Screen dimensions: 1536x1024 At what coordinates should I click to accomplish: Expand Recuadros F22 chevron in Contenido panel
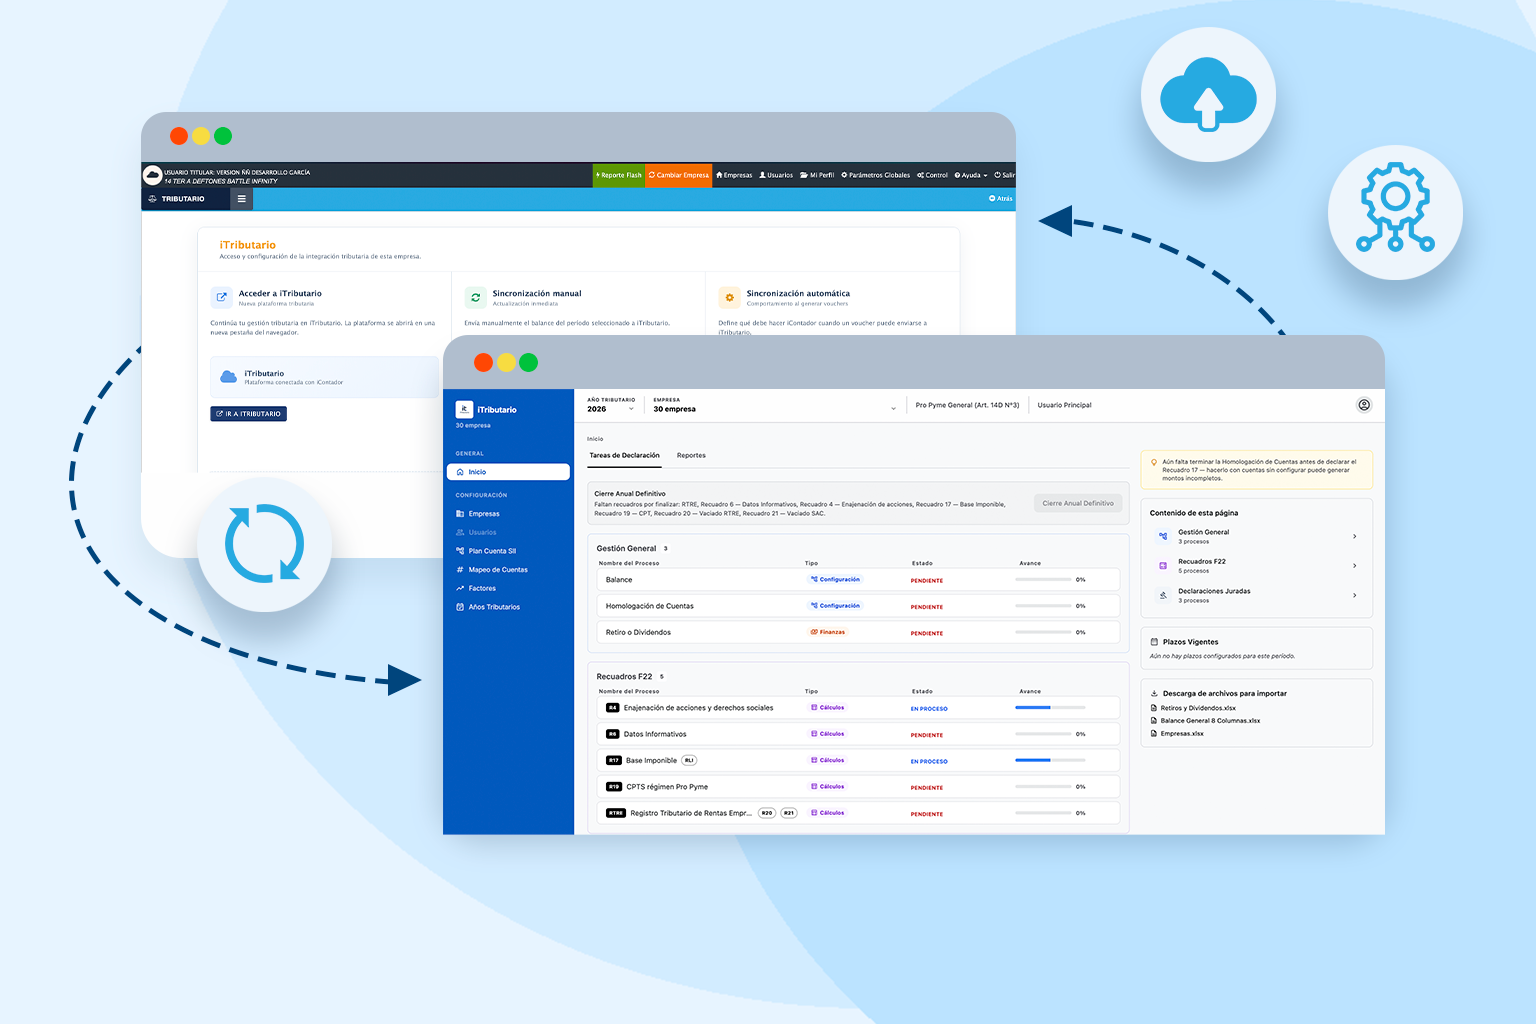pyautogui.click(x=1355, y=566)
